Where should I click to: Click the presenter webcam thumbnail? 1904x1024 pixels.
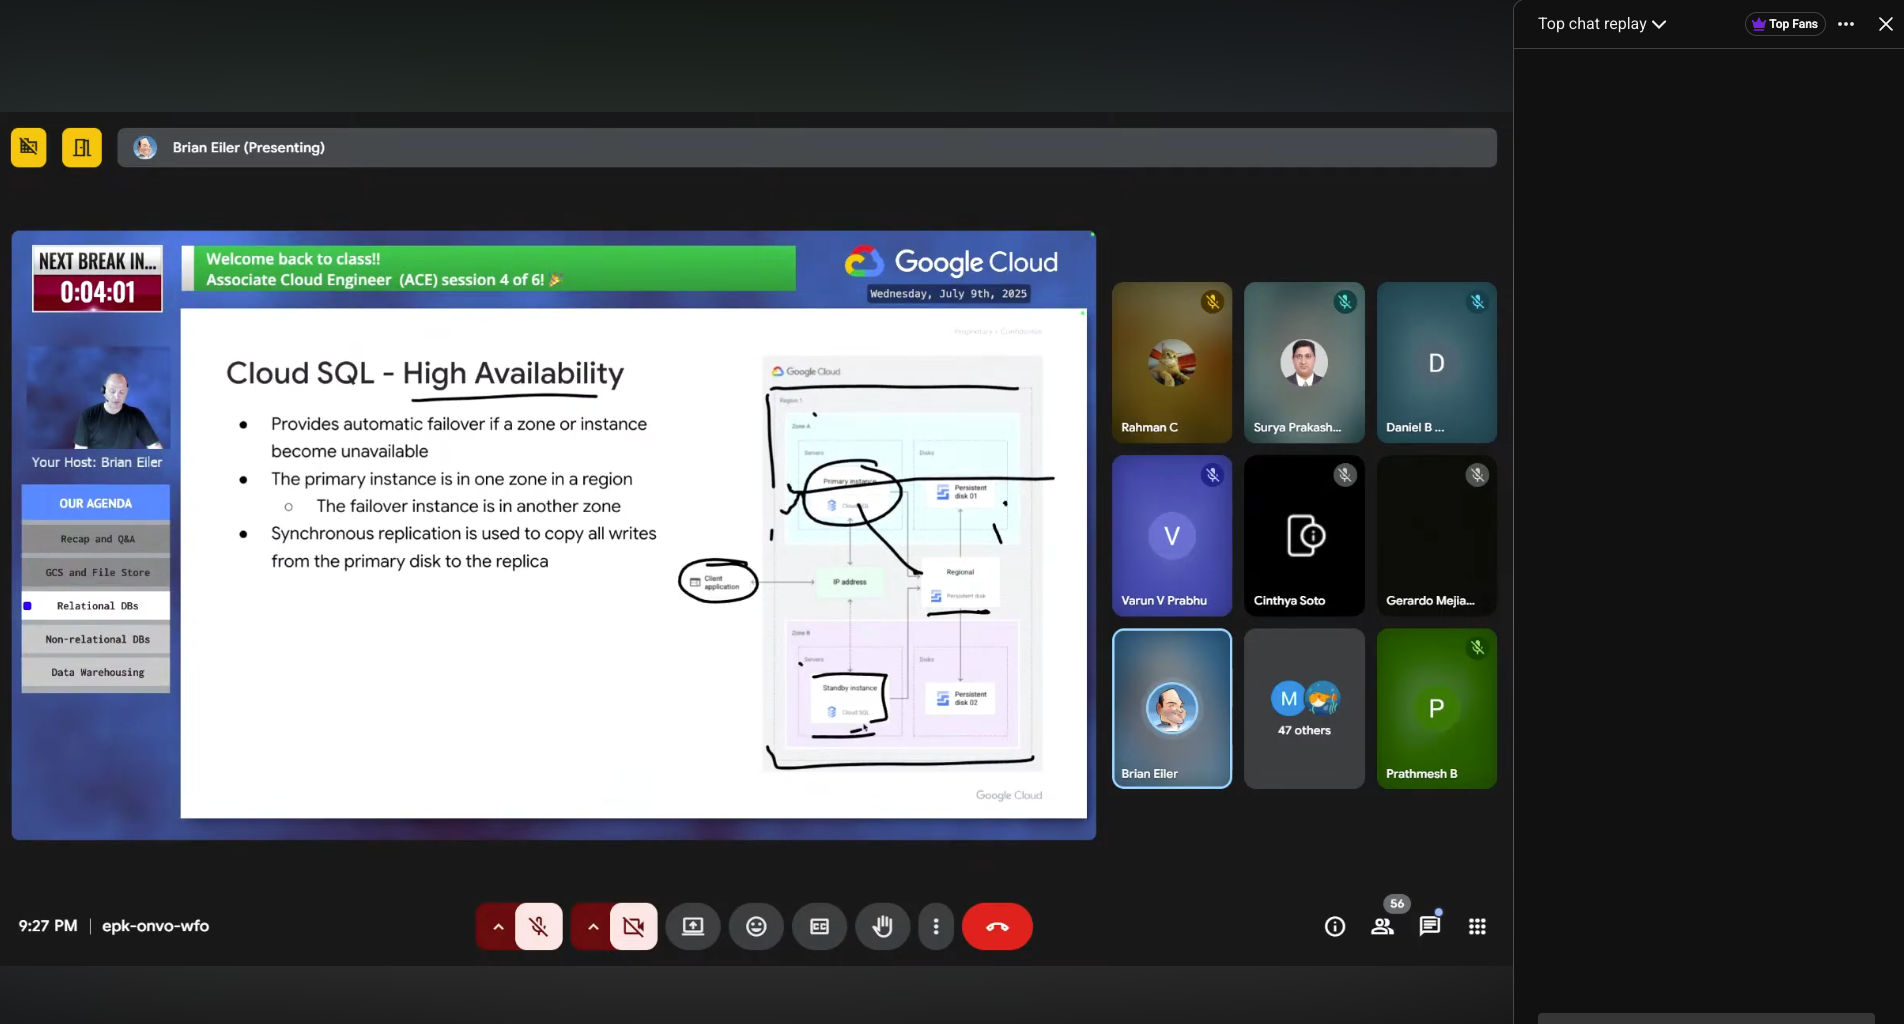[x=98, y=398]
